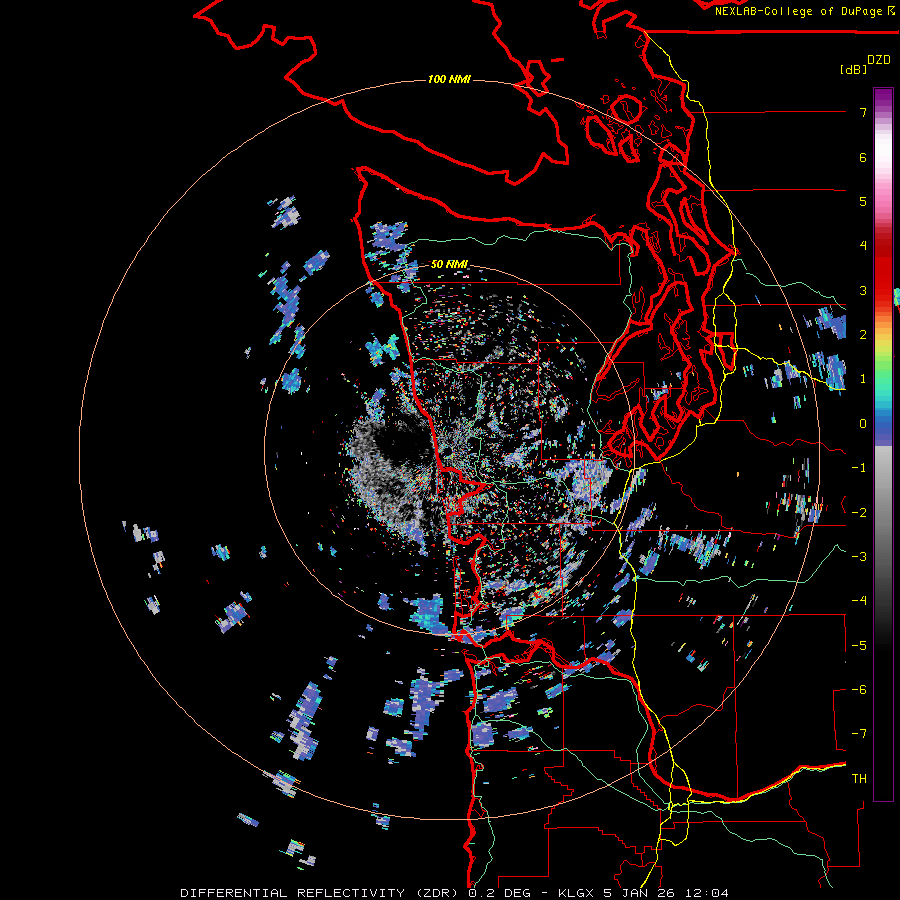The image size is (900, 900).
Task: Click the -3 value on color scale
Action: [859, 556]
